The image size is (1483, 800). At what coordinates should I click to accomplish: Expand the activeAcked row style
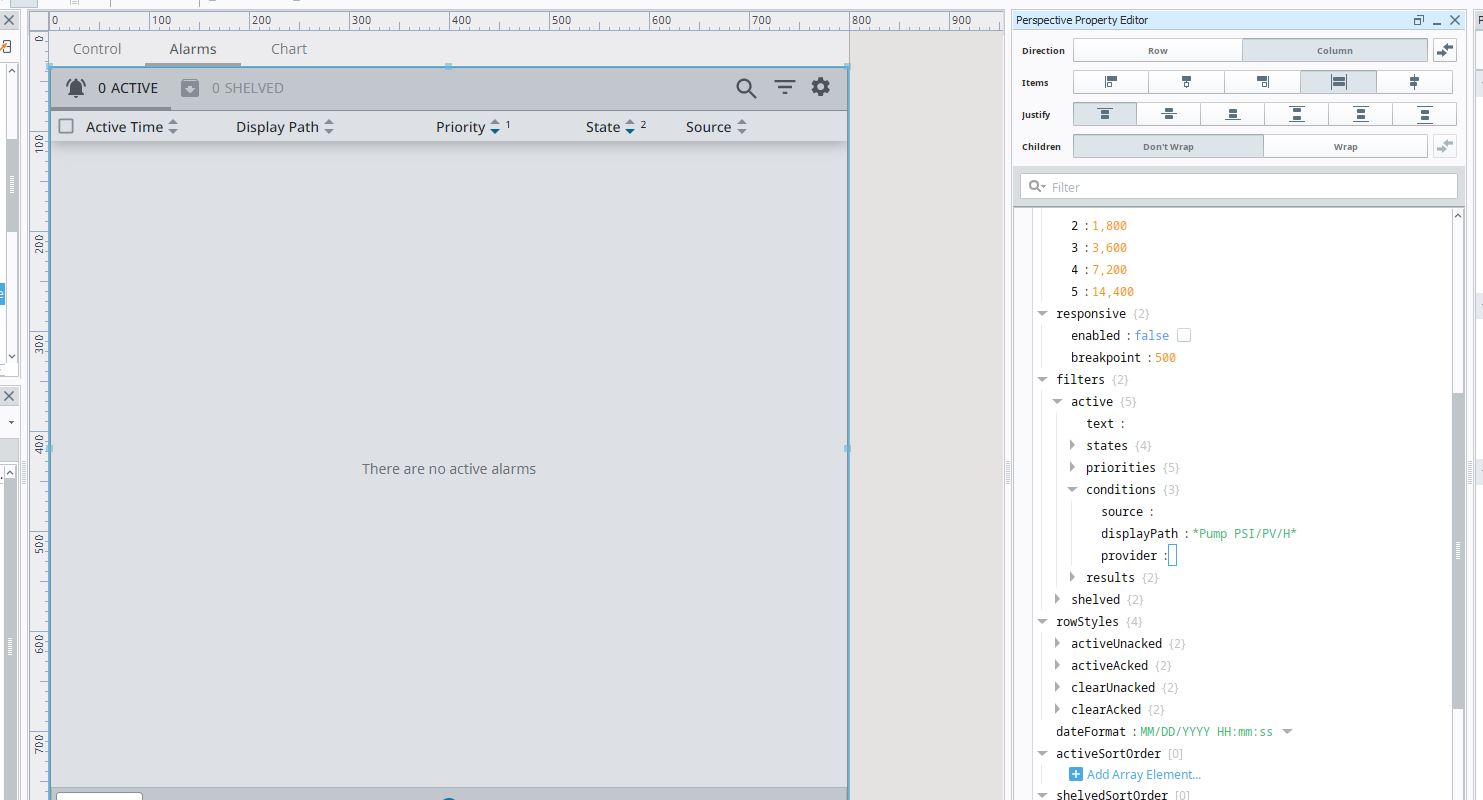pos(1057,665)
